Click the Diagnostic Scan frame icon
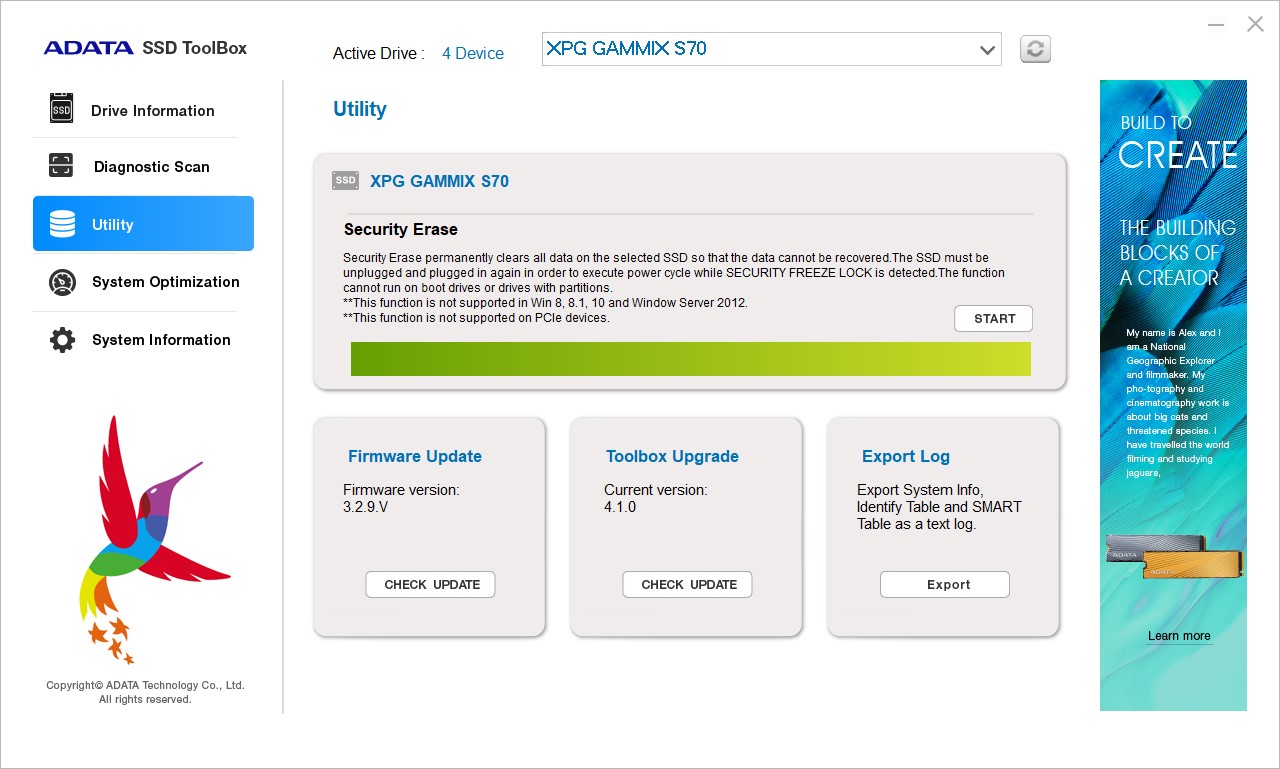The image size is (1280, 769). click(62, 166)
